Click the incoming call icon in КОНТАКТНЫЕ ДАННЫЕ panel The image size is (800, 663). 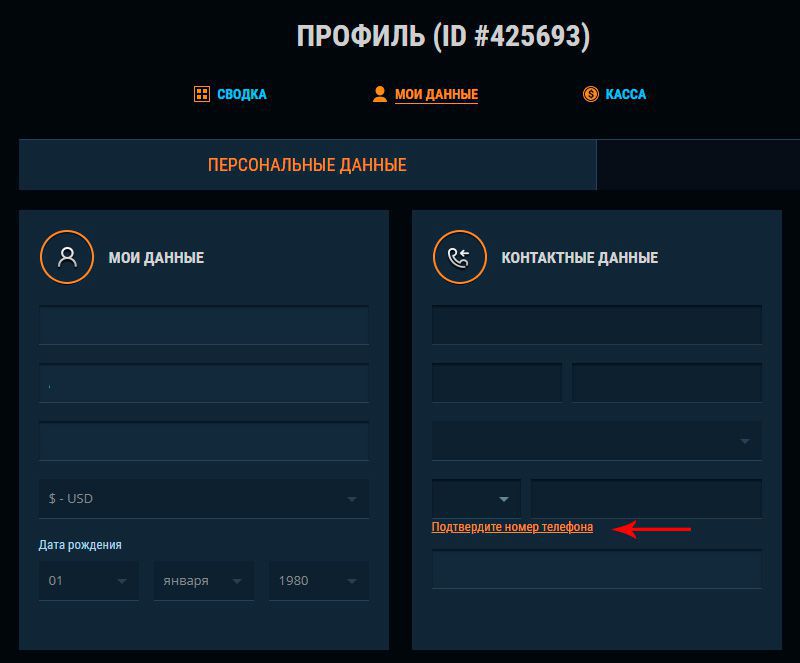(x=458, y=257)
